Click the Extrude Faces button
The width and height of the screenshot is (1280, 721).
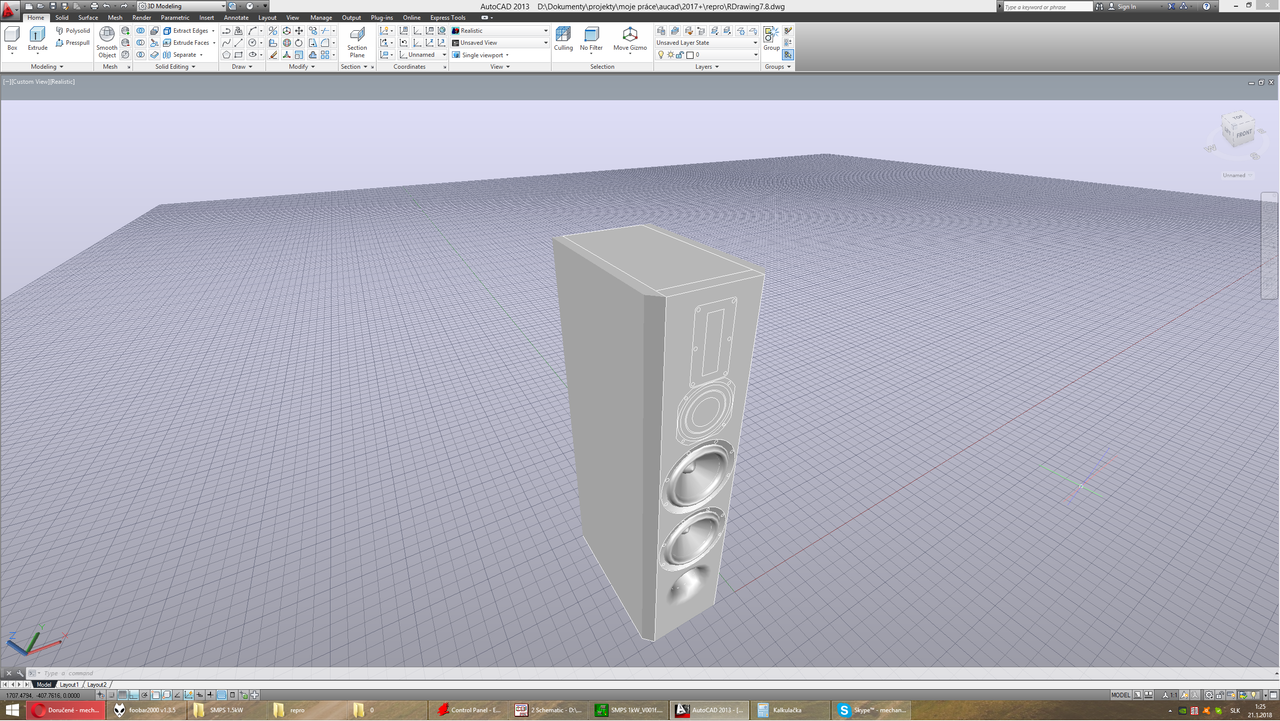(x=188, y=43)
